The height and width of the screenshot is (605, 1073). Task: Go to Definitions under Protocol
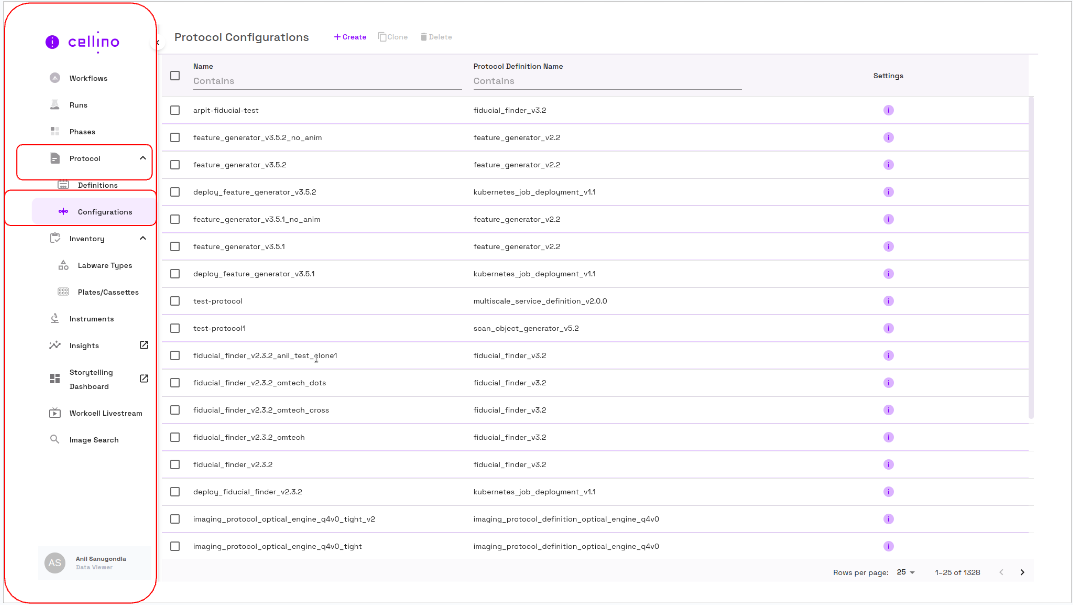pos(97,185)
